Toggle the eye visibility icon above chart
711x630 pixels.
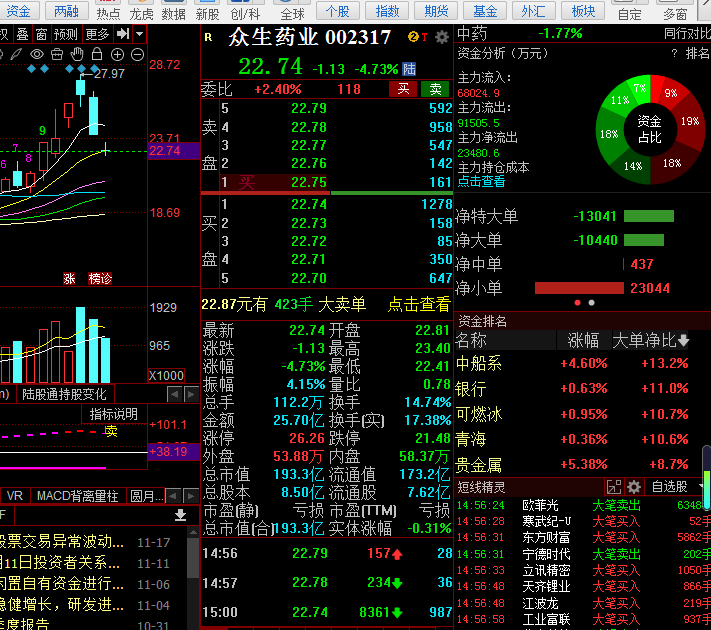(x=37, y=54)
